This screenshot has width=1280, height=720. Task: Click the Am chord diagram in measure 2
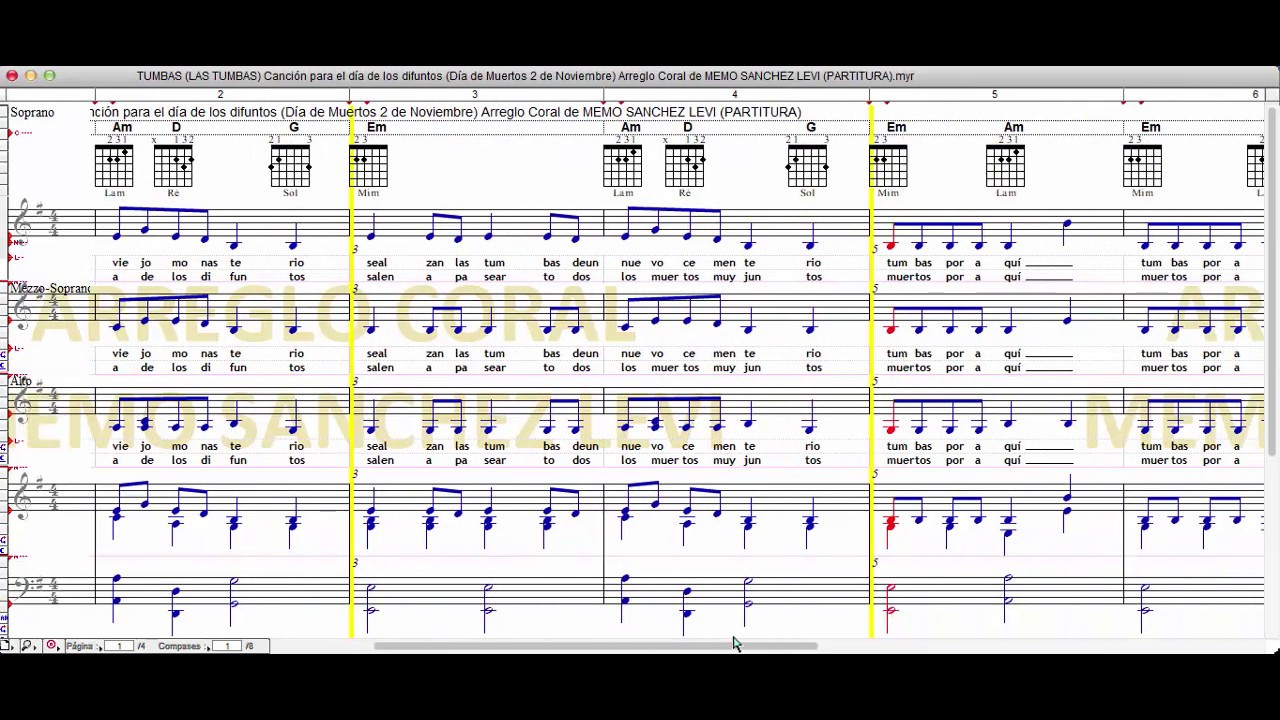coord(115,166)
